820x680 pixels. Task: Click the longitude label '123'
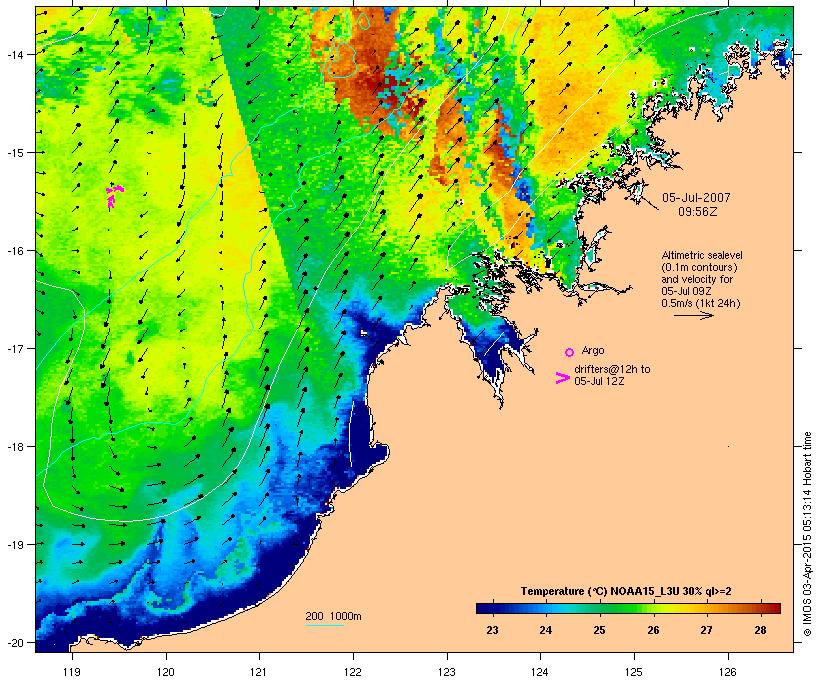pos(447,672)
